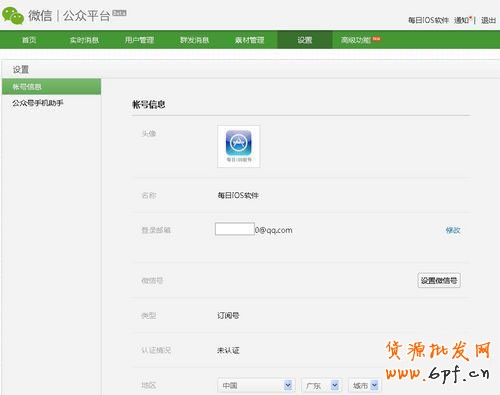The height and width of the screenshot is (395, 500).
Task: Open the 城市 city dropdown
Action: pyautogui.click(x=365, y=386)
